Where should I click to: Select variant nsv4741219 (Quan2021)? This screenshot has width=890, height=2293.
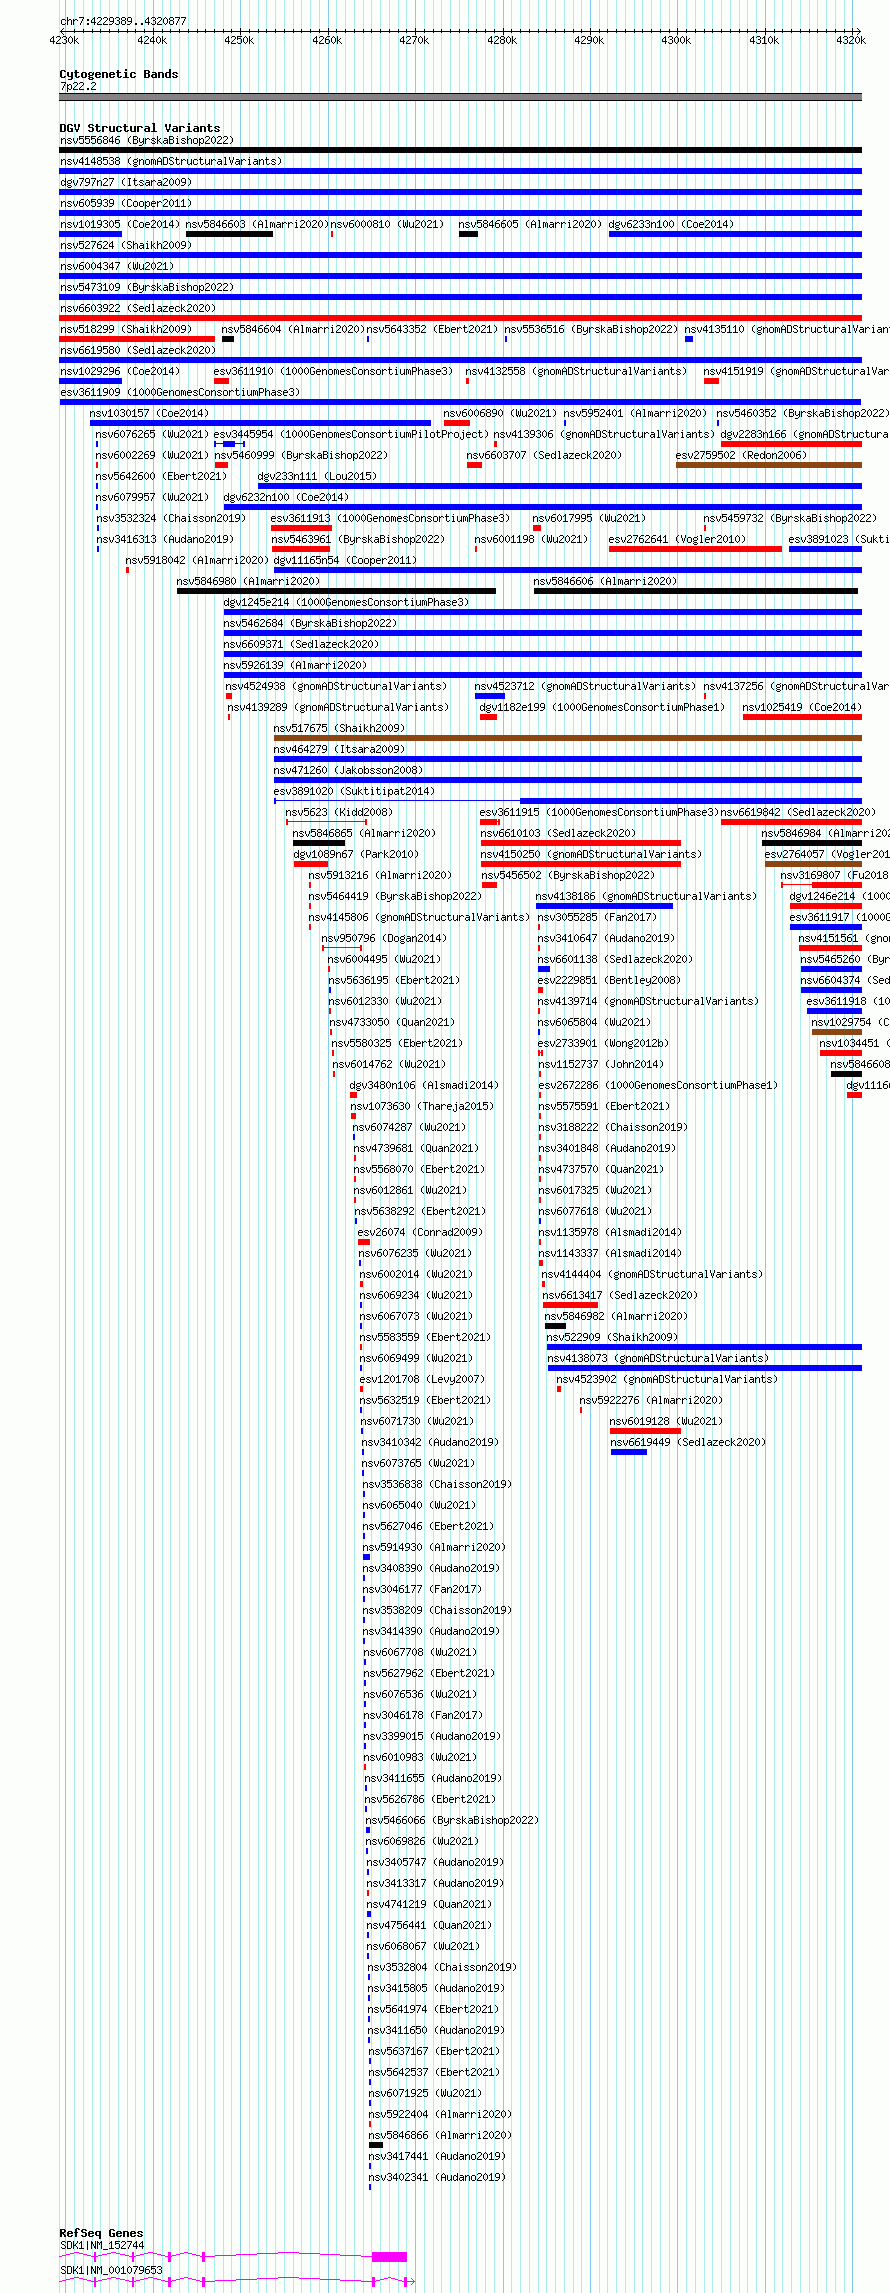429,1905
